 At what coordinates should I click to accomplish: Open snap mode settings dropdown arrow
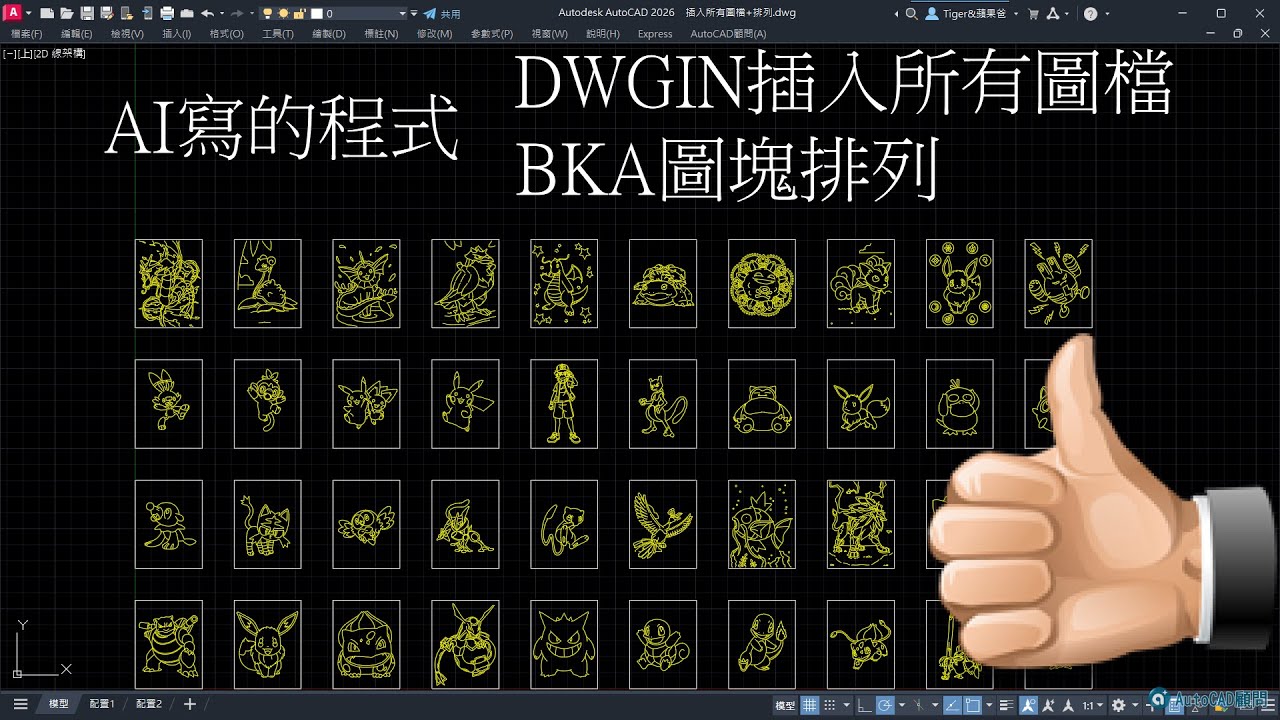pos(846,706)
